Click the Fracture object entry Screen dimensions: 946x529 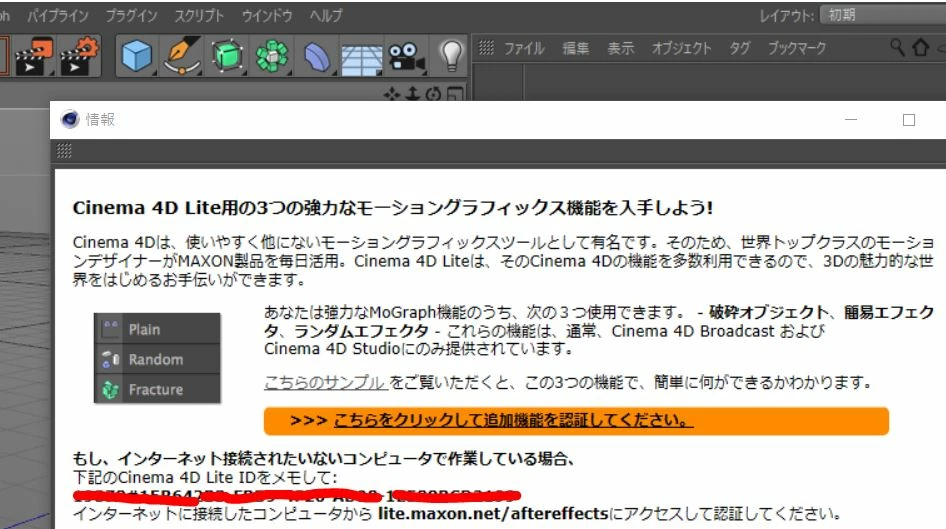[x=157, y=389]
